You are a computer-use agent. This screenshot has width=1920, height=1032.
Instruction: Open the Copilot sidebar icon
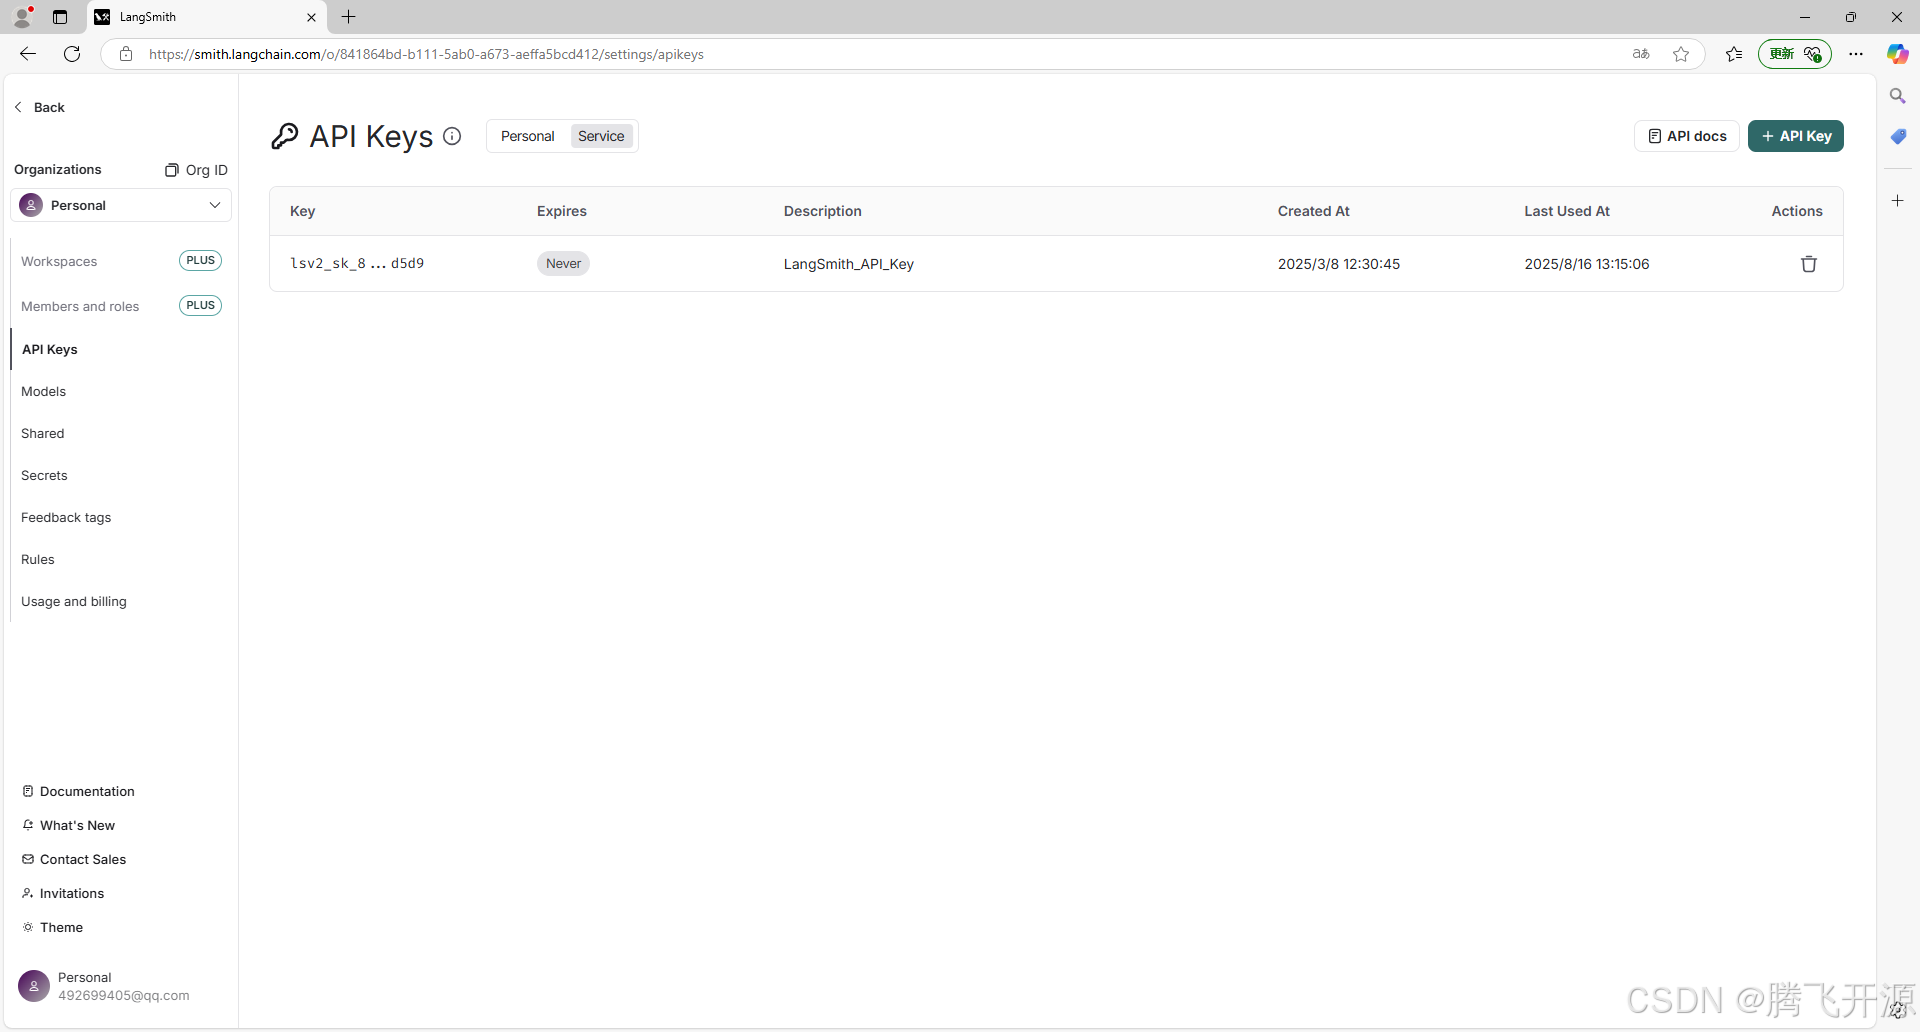click(x=1897, y=54)
